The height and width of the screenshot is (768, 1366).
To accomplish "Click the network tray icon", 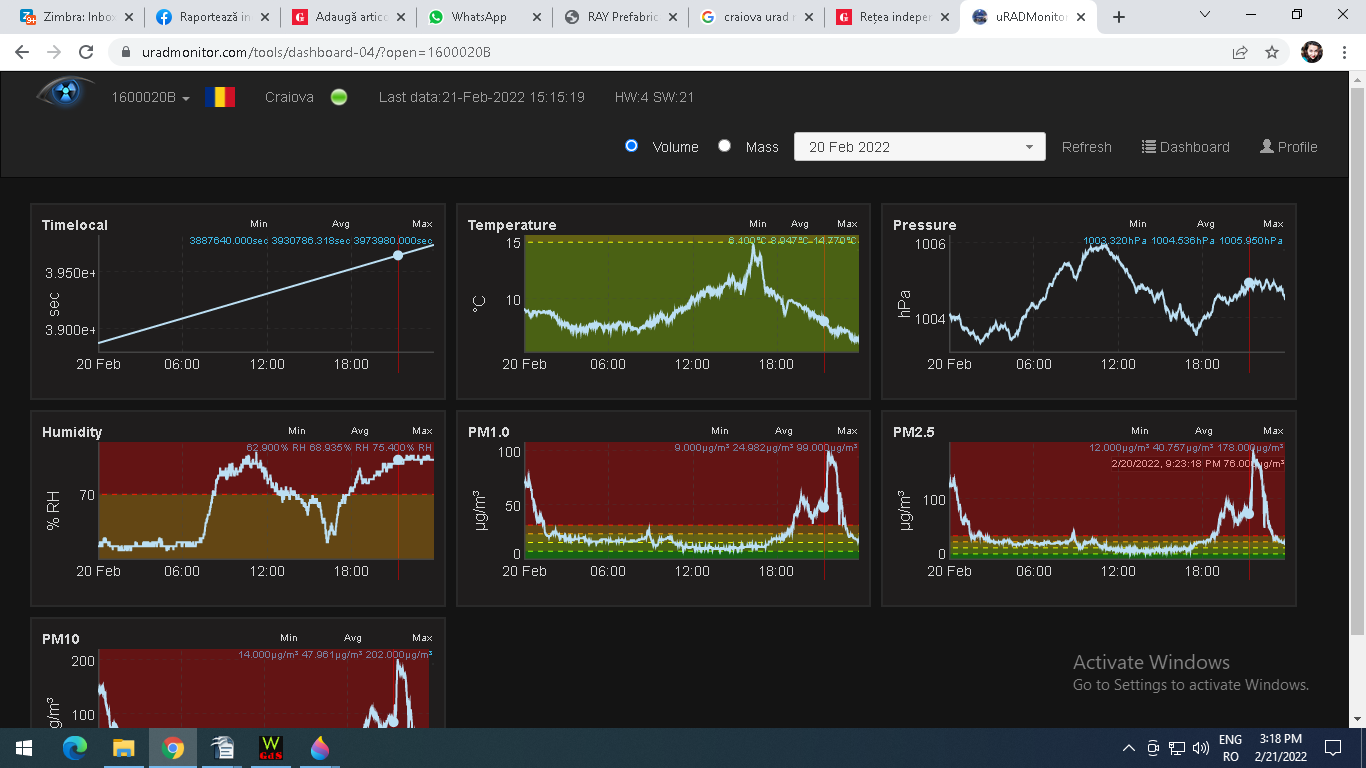I will coord(1177,748).
